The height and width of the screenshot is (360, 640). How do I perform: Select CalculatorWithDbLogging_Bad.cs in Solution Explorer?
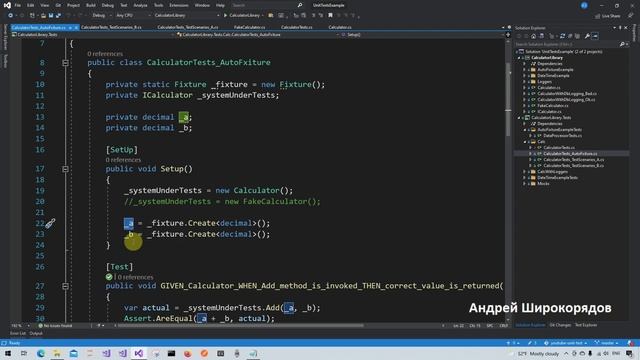coord(567,94)
